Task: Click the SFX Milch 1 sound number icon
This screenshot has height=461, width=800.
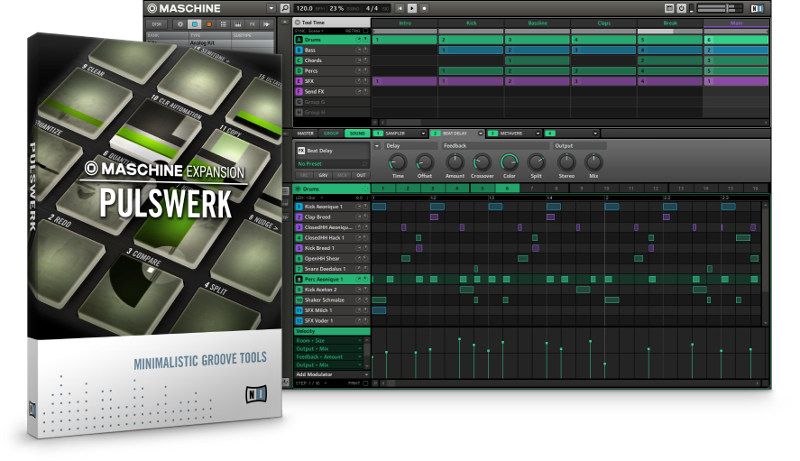Action: 299,310
